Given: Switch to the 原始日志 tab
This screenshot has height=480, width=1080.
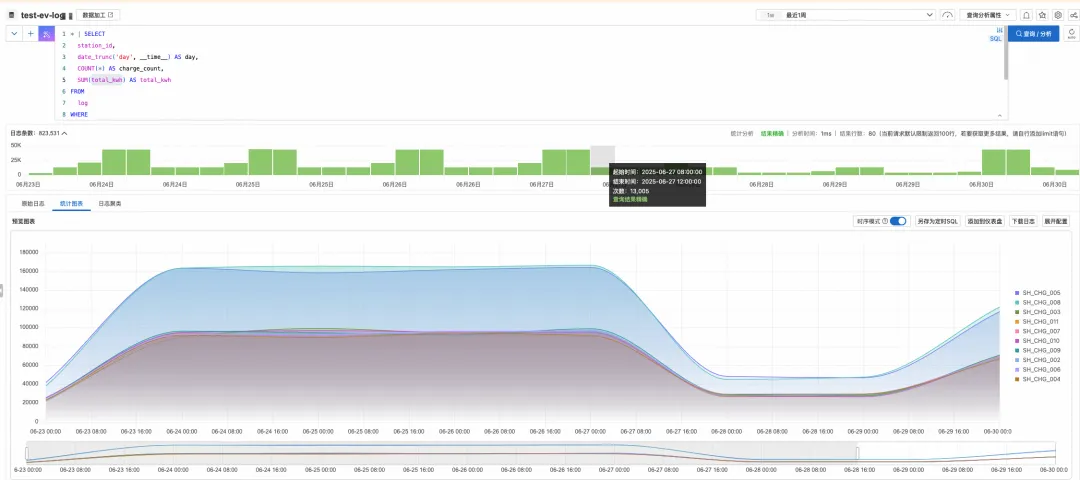Looking at the screenshot, I should click(32, 204).
